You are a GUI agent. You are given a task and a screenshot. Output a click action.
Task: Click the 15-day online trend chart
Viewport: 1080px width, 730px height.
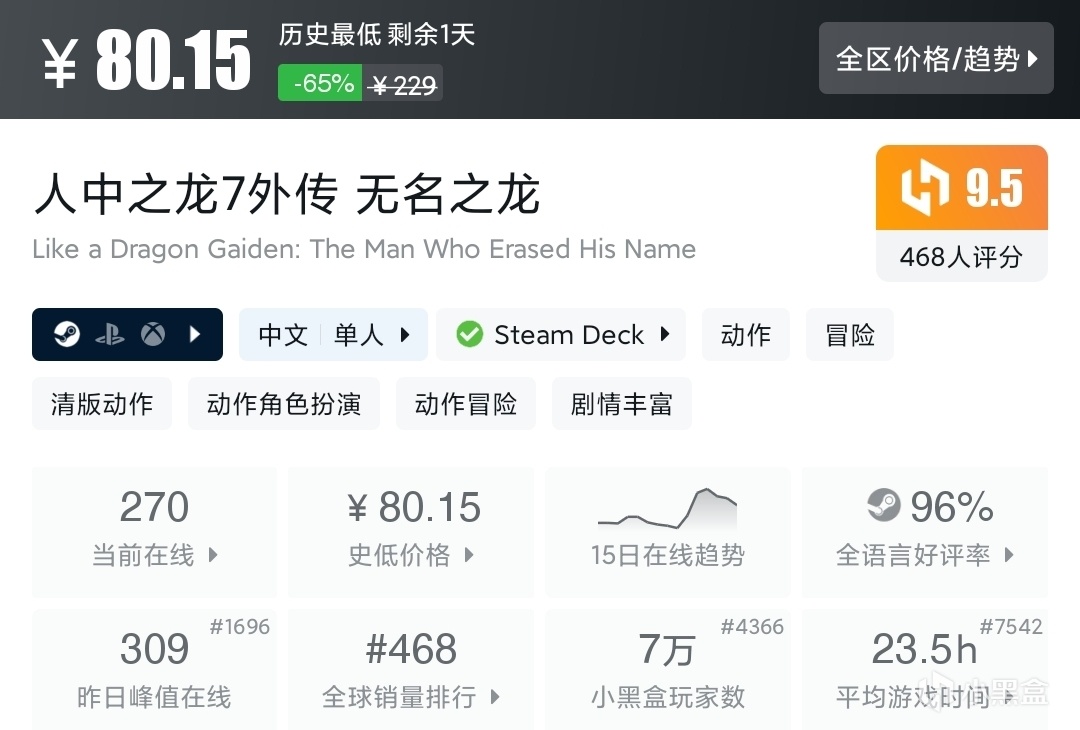point(667,508)
